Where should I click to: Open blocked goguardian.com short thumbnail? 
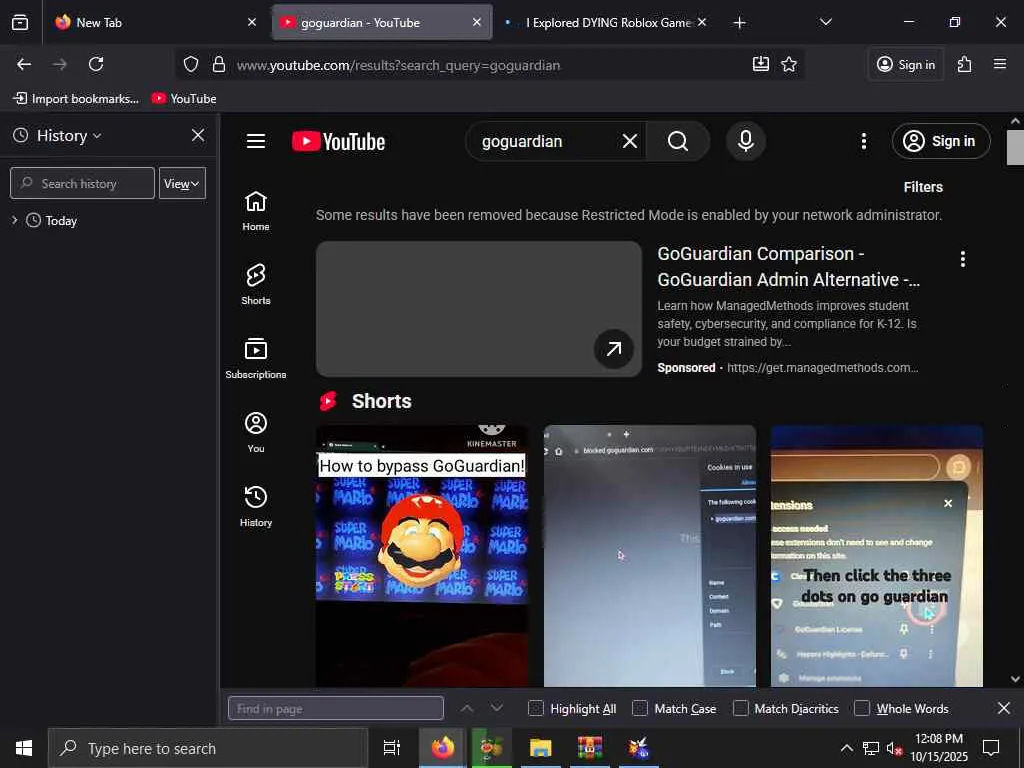point(650,556)
